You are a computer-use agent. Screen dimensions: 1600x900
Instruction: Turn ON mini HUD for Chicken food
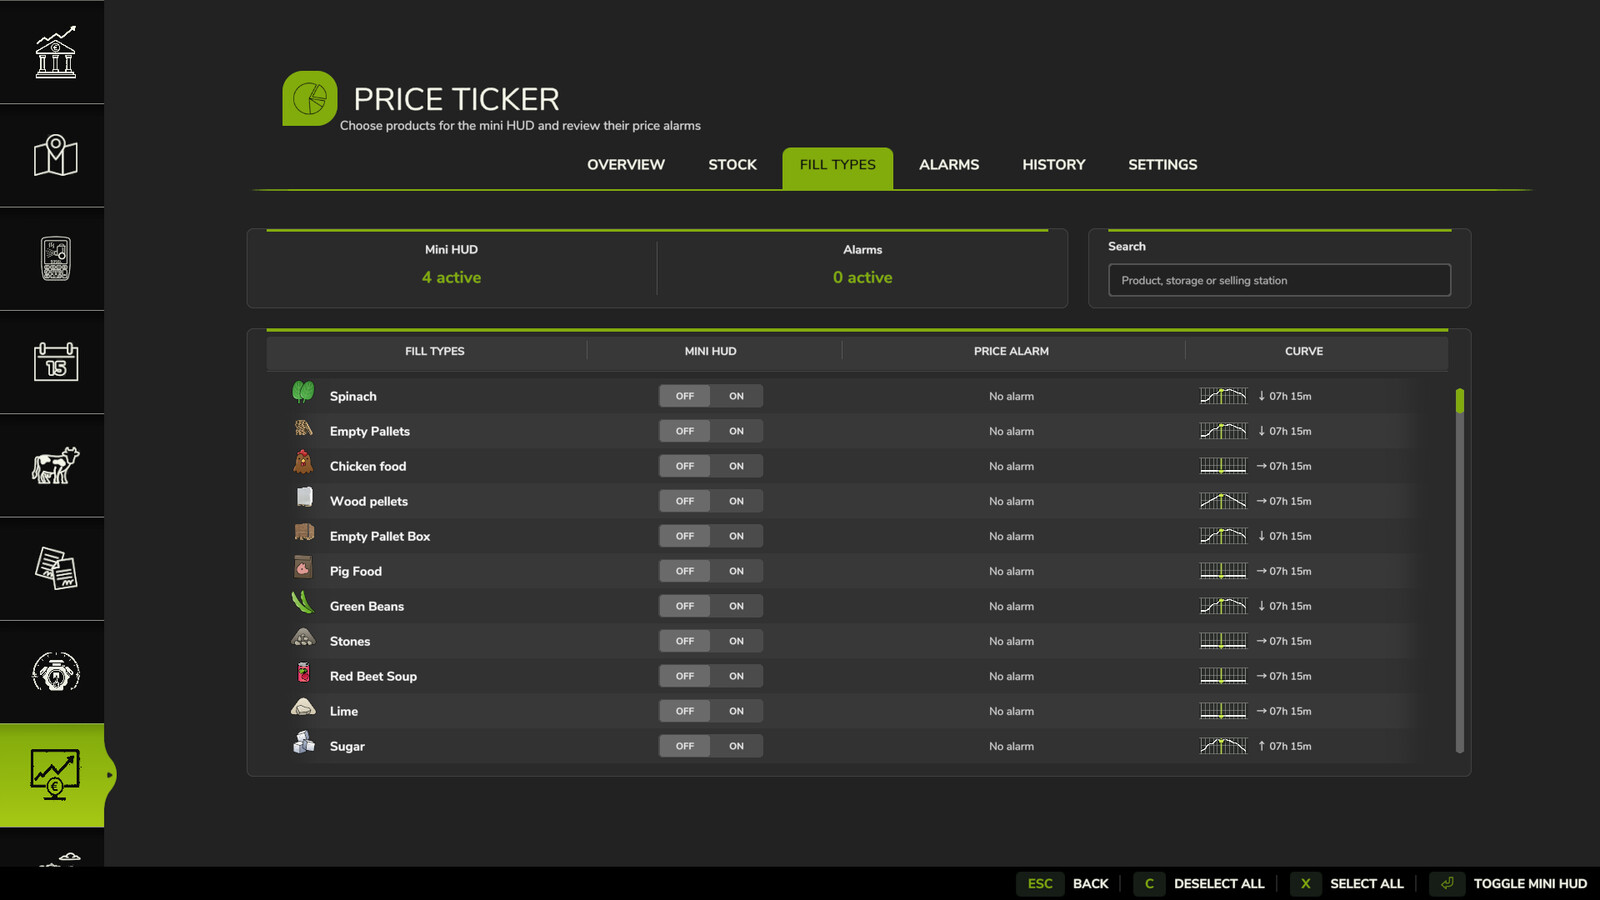coord(737,466)
